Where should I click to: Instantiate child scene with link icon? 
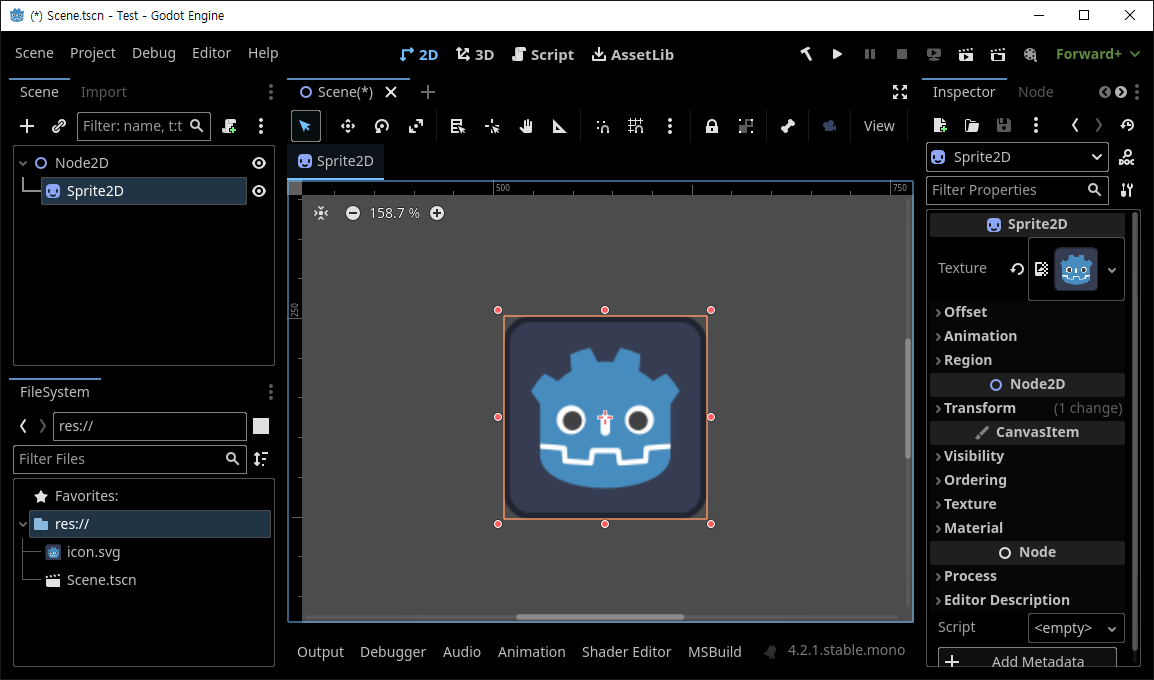[59, 126]
